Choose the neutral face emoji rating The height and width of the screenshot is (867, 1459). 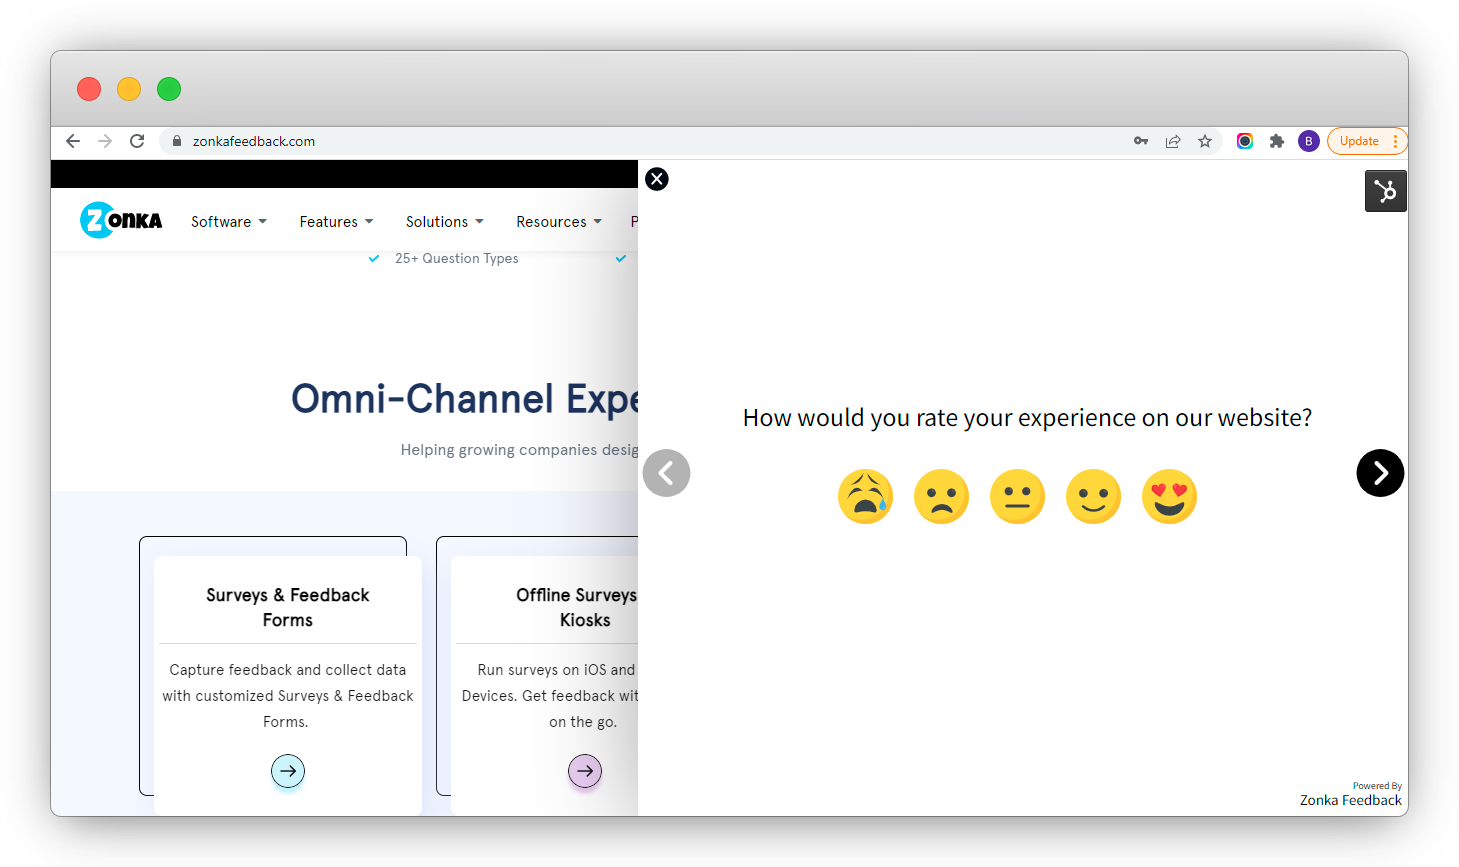(x=1017, y=496)
